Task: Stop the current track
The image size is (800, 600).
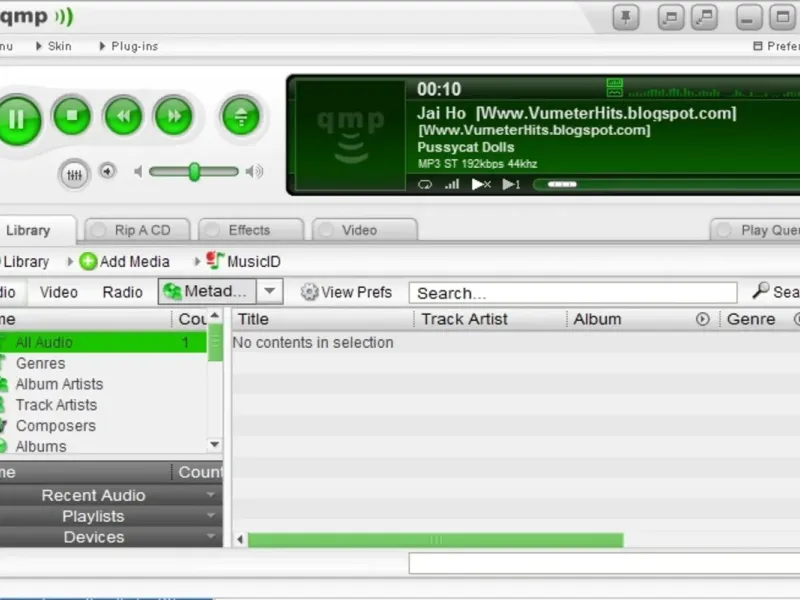Action: pyautogui.click(x=72, y=116)
